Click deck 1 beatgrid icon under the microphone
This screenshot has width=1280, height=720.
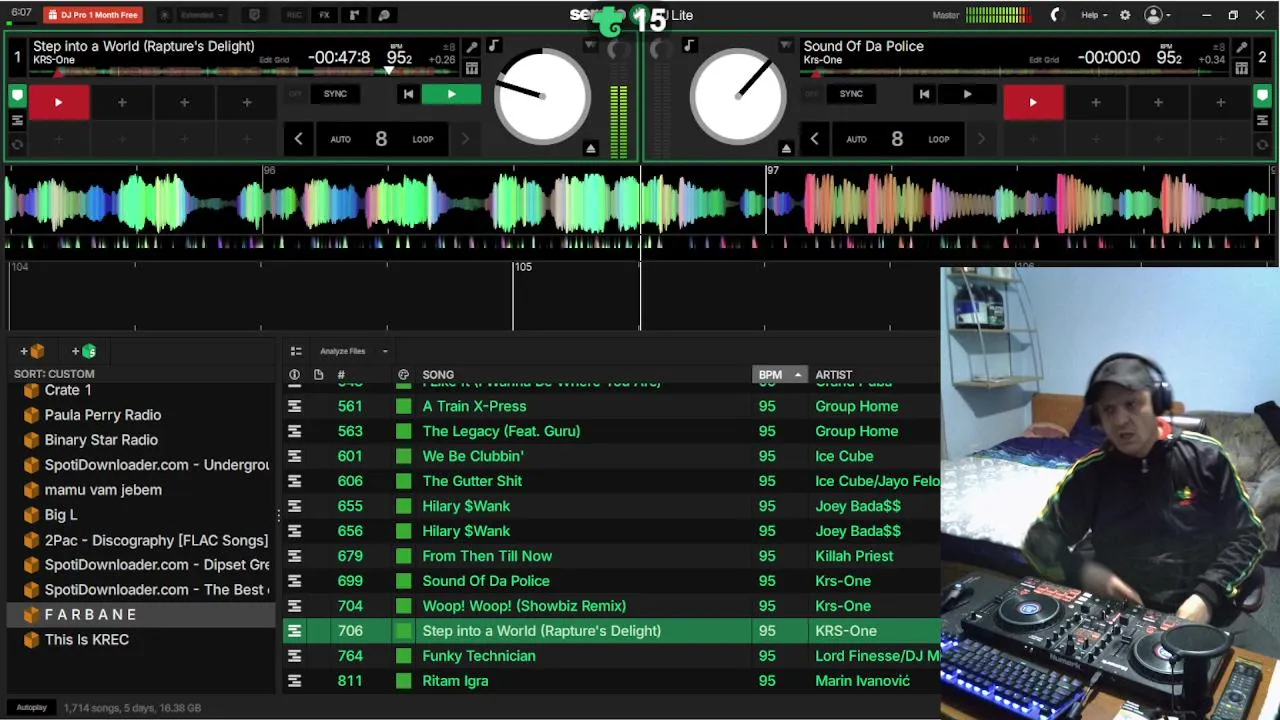point(472,68)
